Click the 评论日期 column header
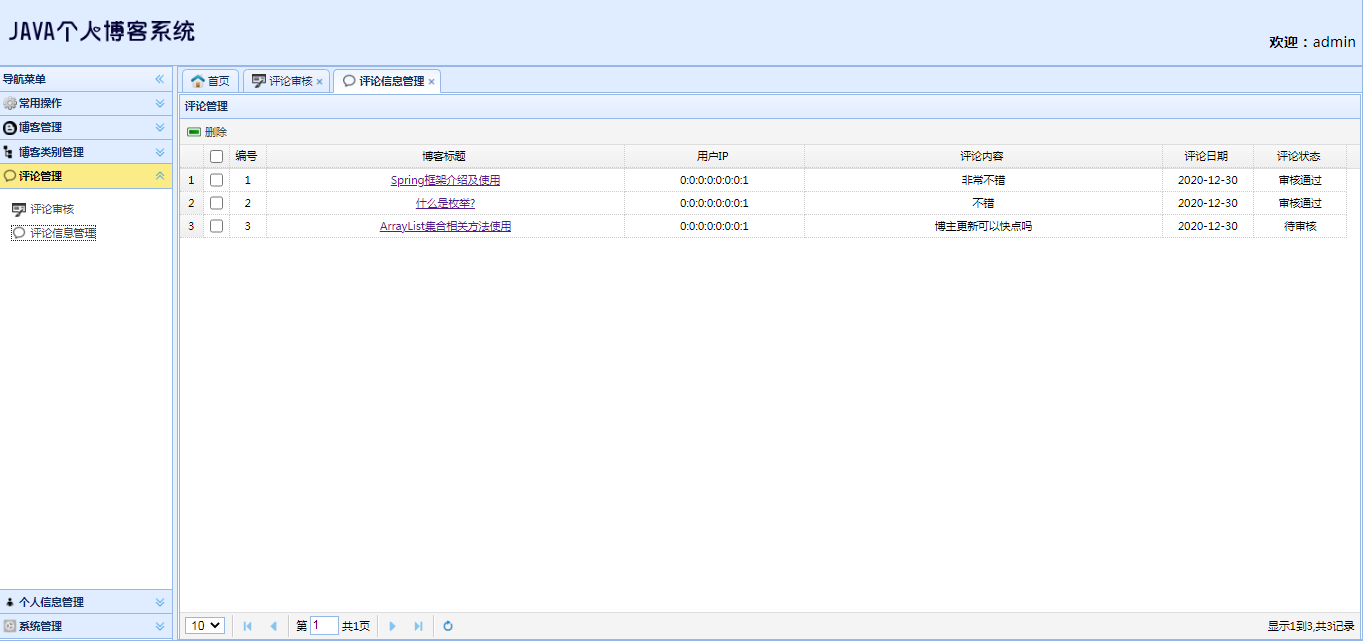The image size is (1363, 641). point(1206,156)
